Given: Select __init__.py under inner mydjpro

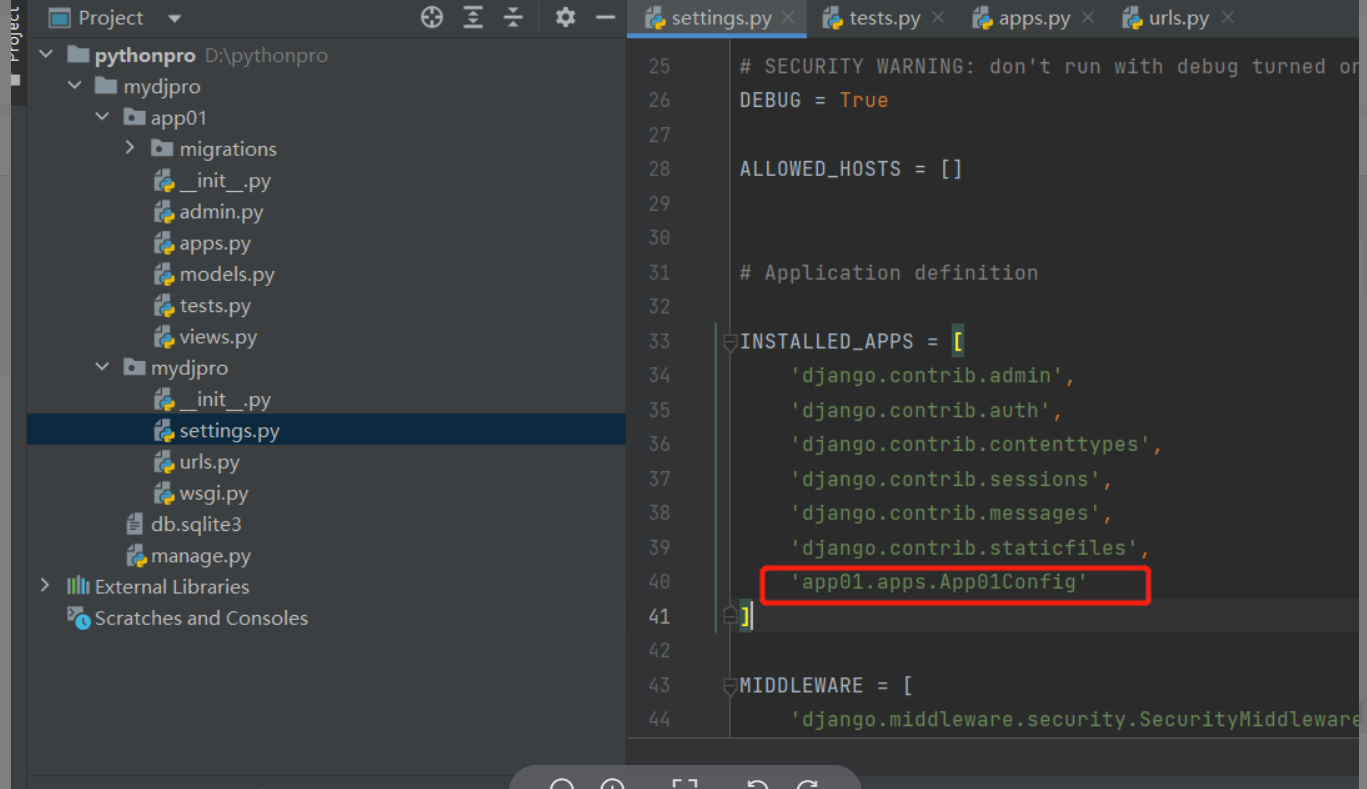Looking at the screenshot, I should click(225, 399).
